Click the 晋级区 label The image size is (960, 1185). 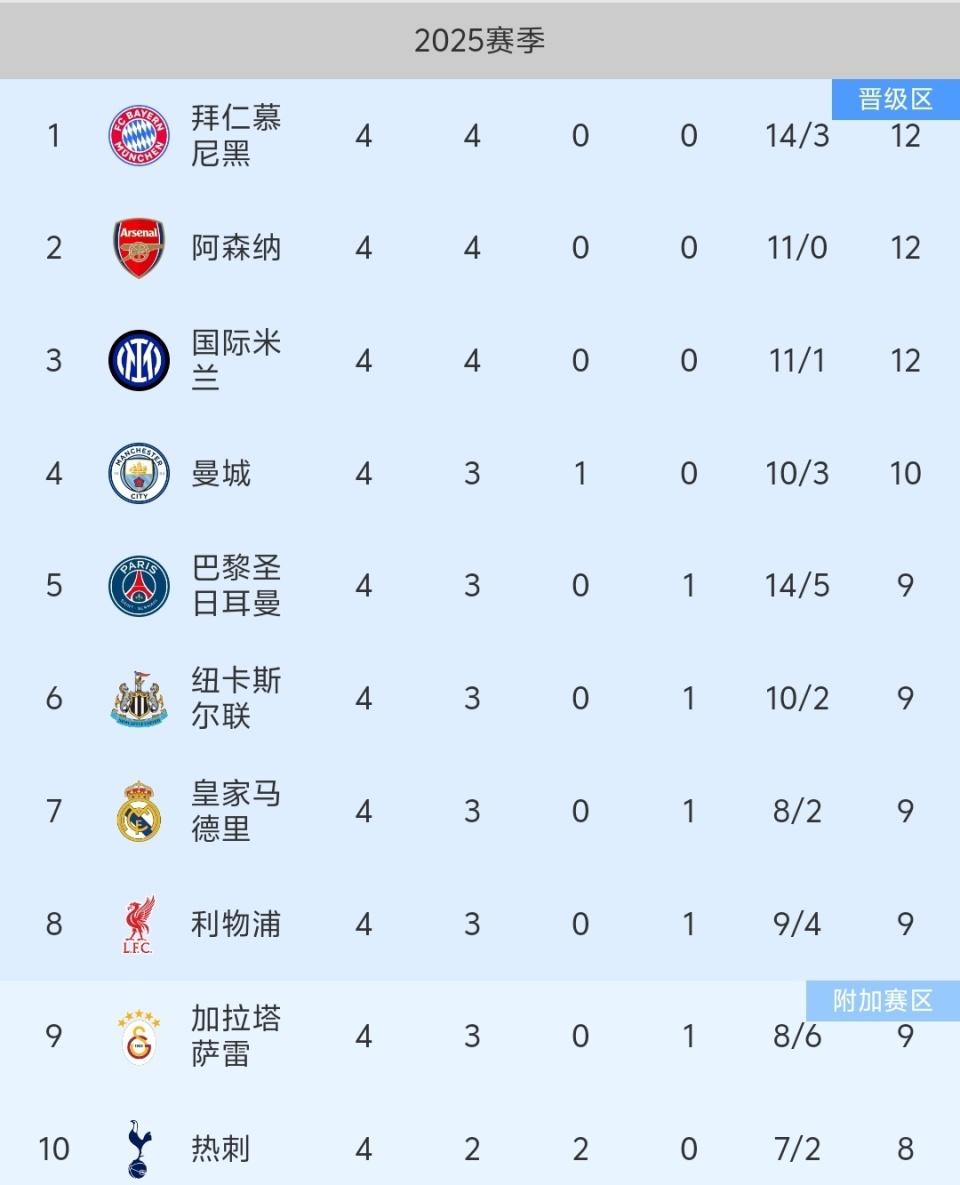click(x=895, y=100)
